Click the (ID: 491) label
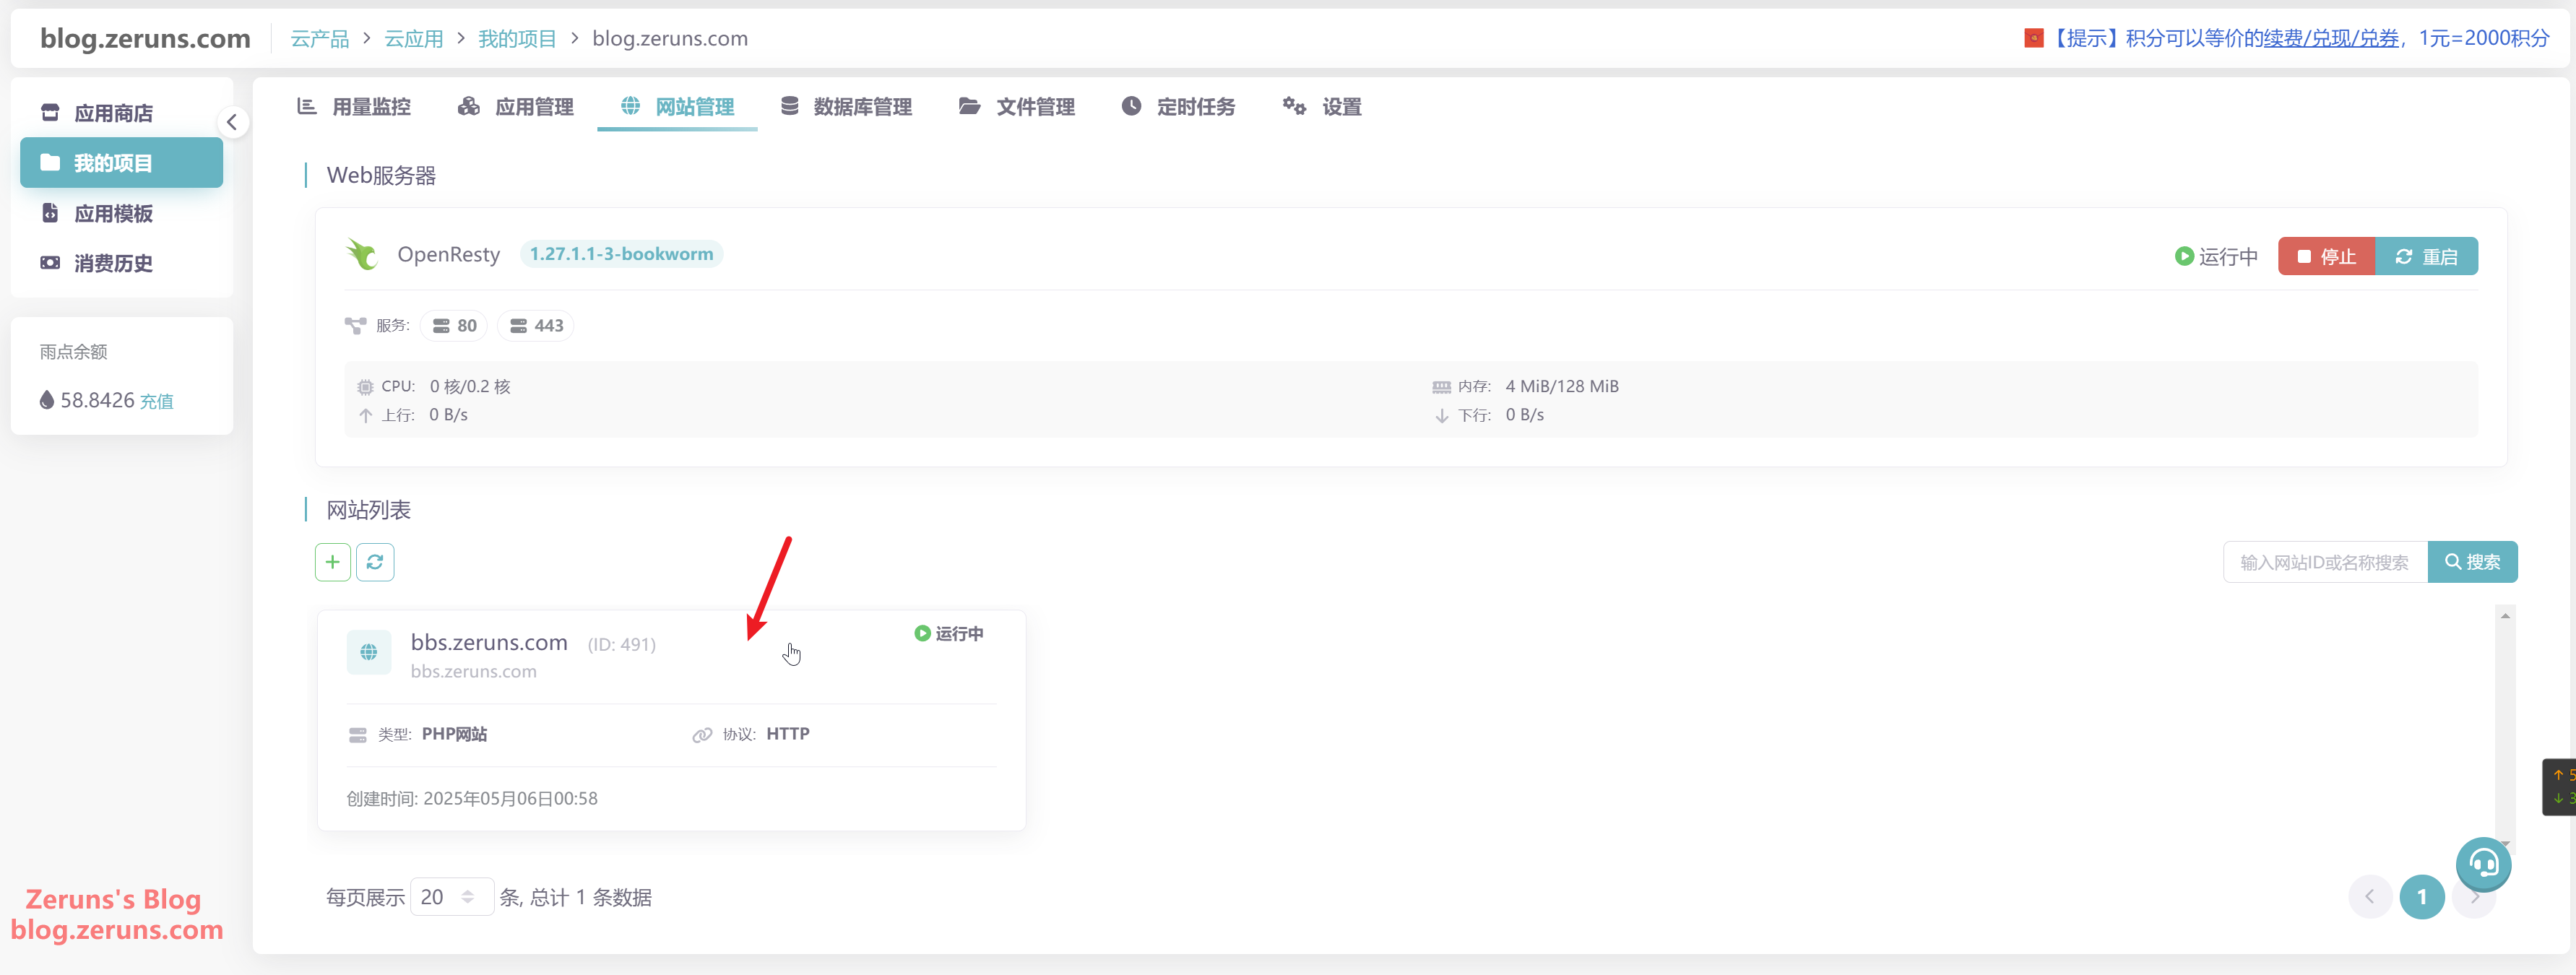 pyautogui.click(x=621, y=645)
